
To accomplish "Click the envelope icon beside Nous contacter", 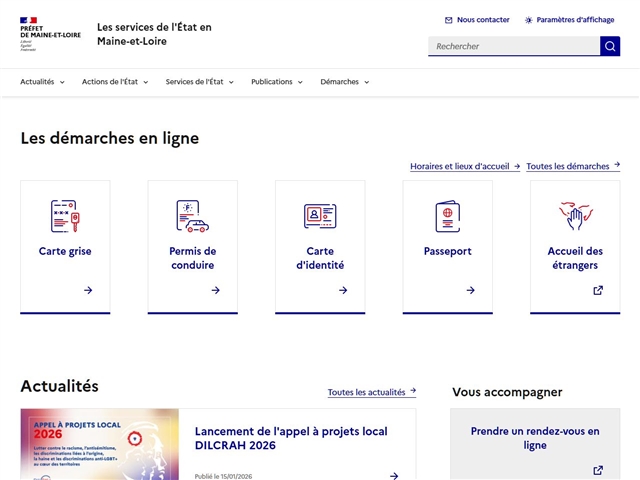I will pyautogui.click(x=449, y=20).
